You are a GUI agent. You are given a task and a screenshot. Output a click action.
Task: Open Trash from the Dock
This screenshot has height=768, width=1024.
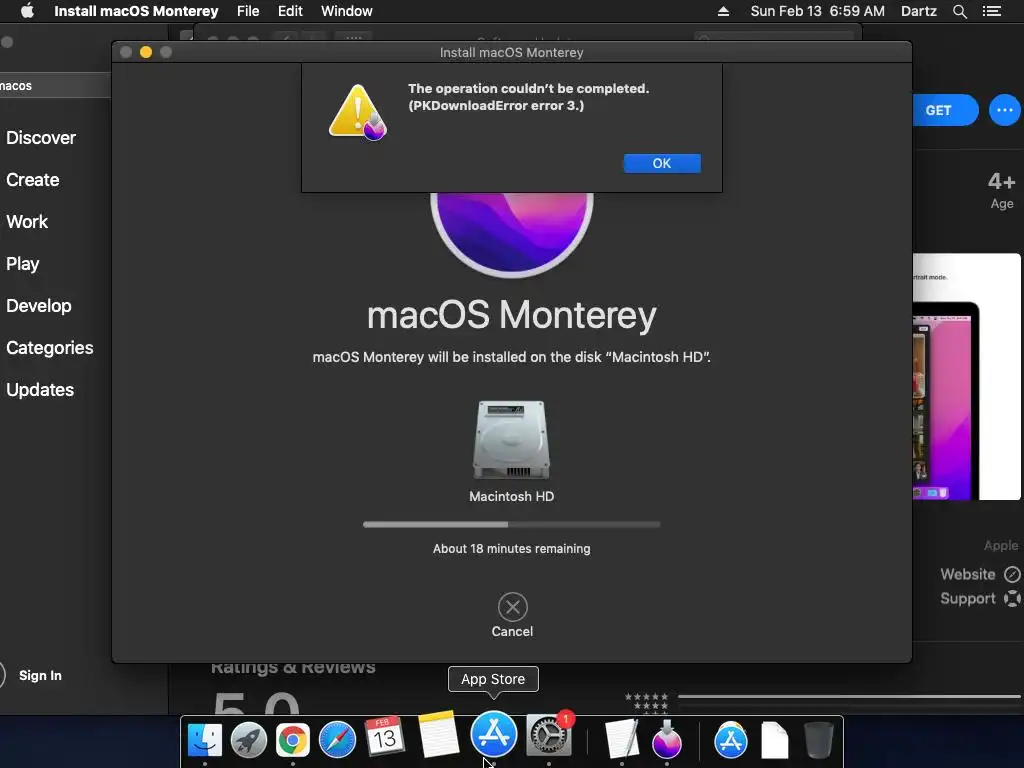coord(818,740)
